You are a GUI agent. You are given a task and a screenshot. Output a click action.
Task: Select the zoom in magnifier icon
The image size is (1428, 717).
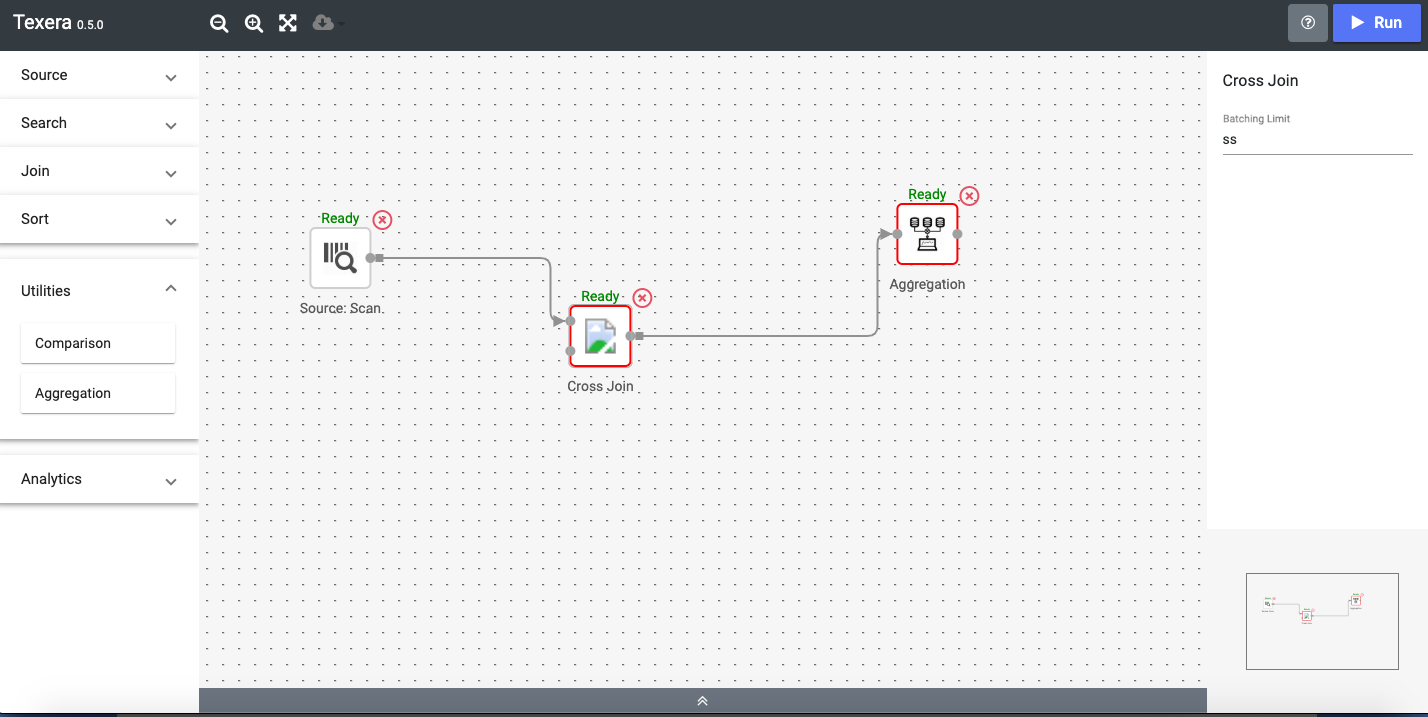[253, 23]
